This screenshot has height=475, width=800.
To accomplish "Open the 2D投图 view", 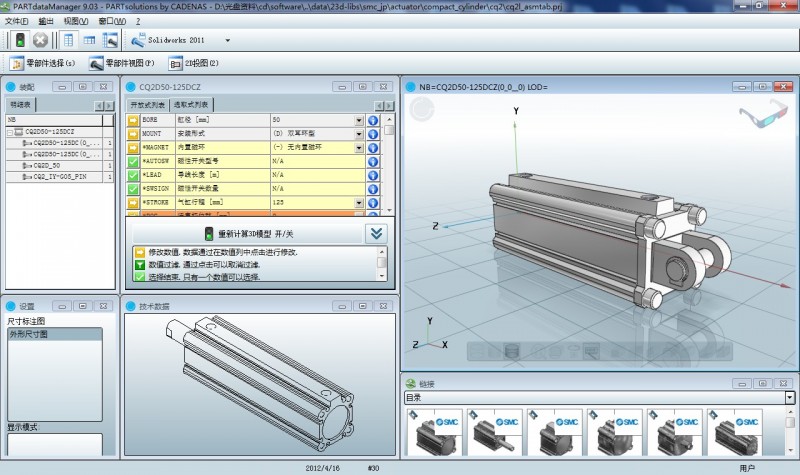I will pyautogui.click(x=194, y=63).
